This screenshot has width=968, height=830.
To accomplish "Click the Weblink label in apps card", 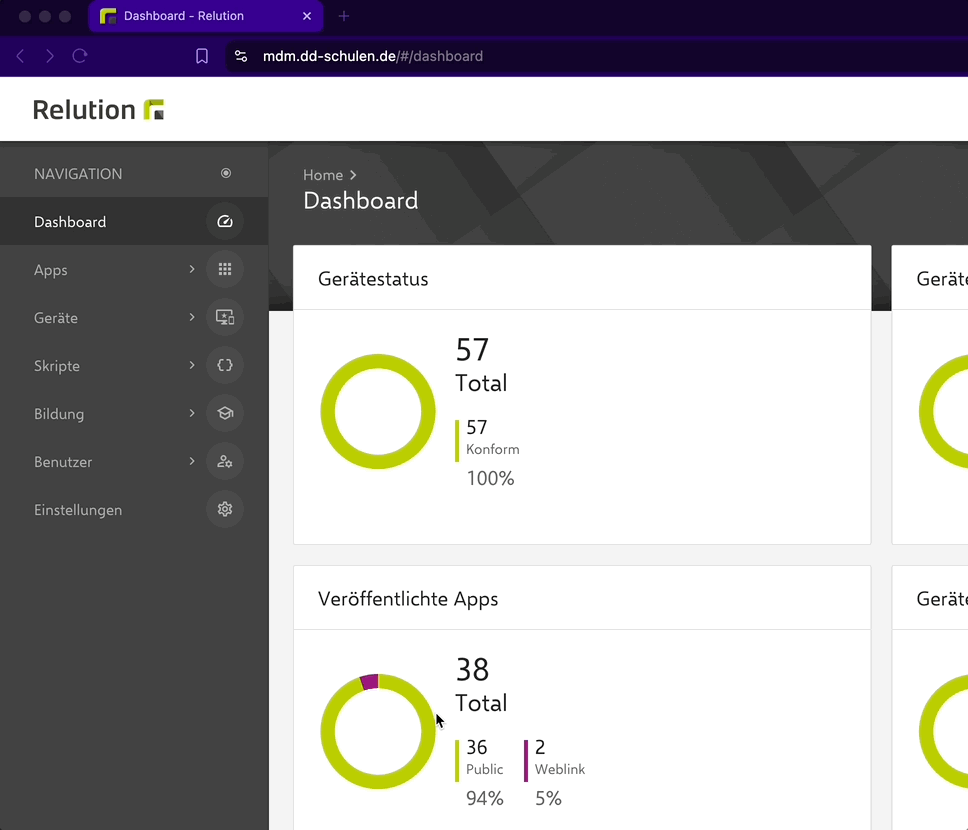I will click(x=560, y=769).
